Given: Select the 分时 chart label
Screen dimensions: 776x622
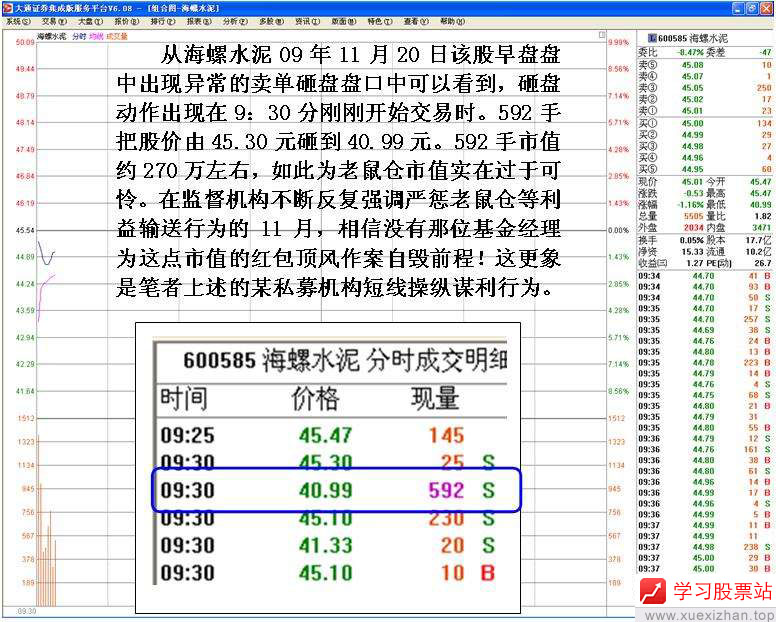Looking at the screenshot, I should tap(78, 36).
